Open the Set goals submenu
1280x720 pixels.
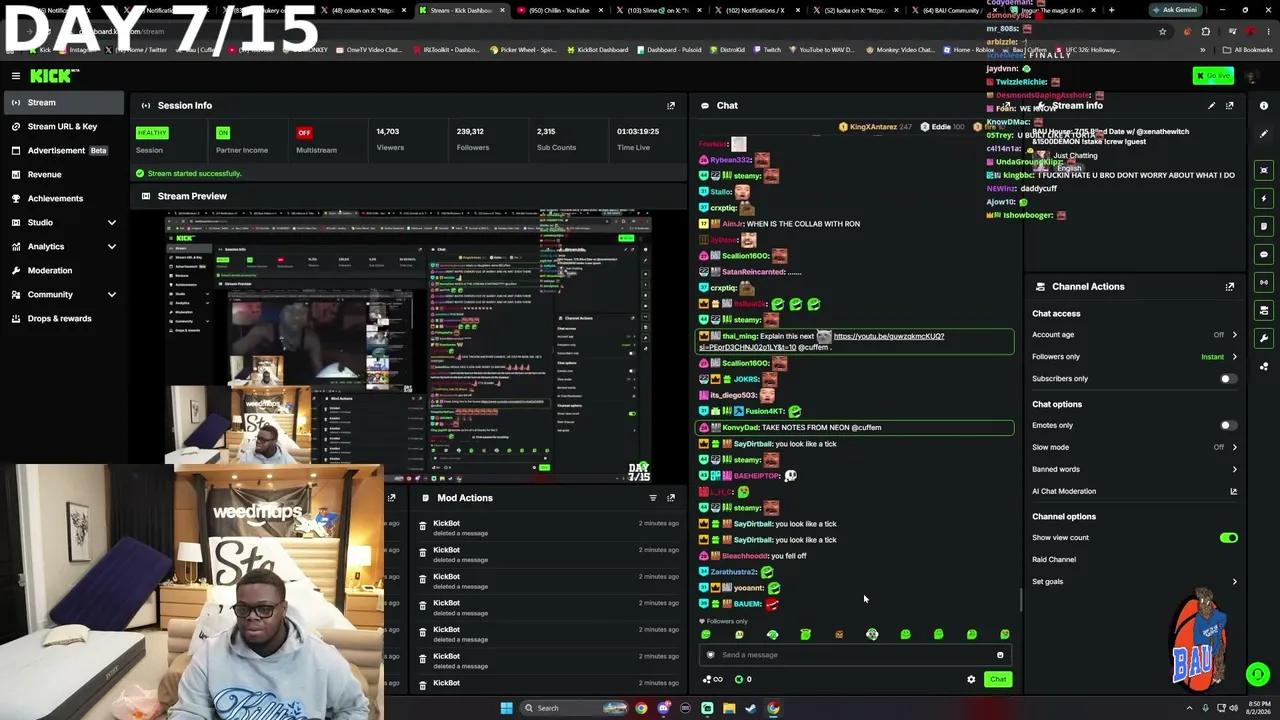[1134, 582]
